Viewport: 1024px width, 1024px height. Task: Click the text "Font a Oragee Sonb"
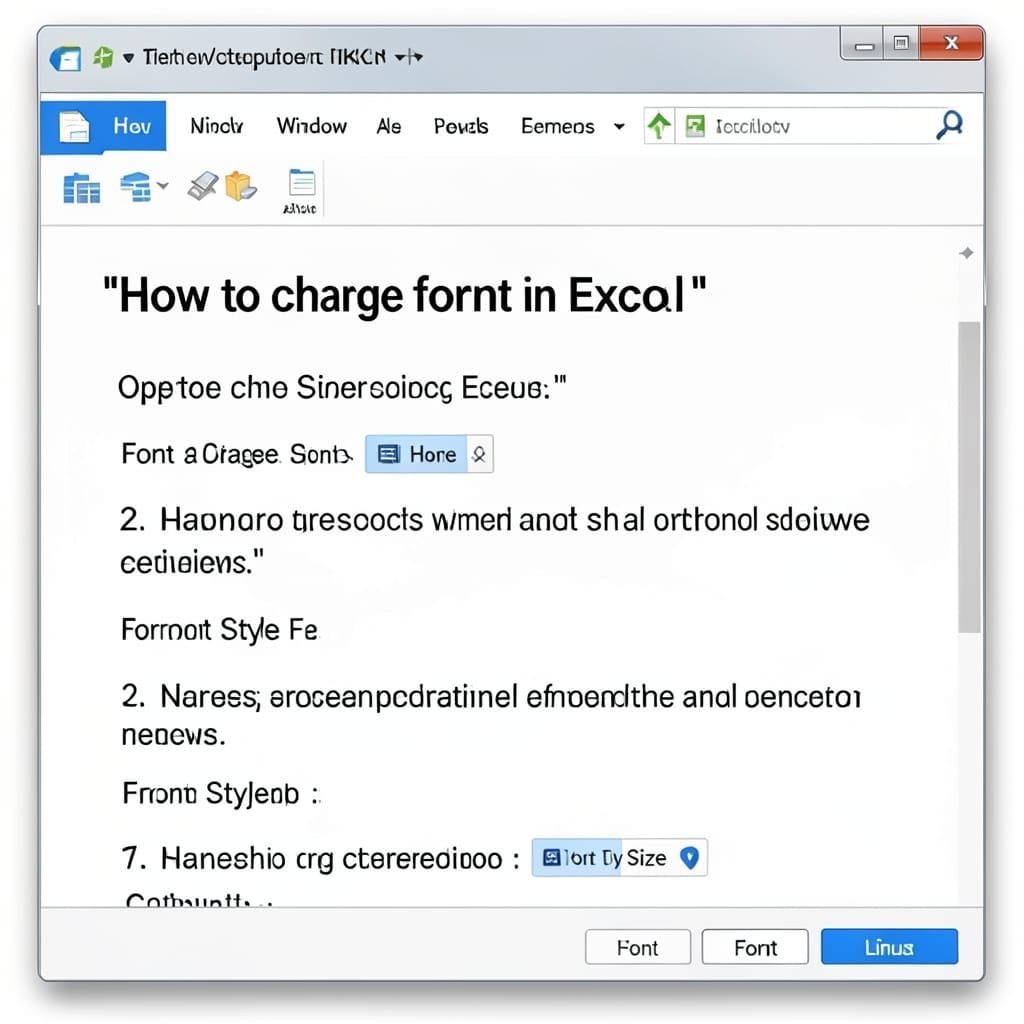236,455
